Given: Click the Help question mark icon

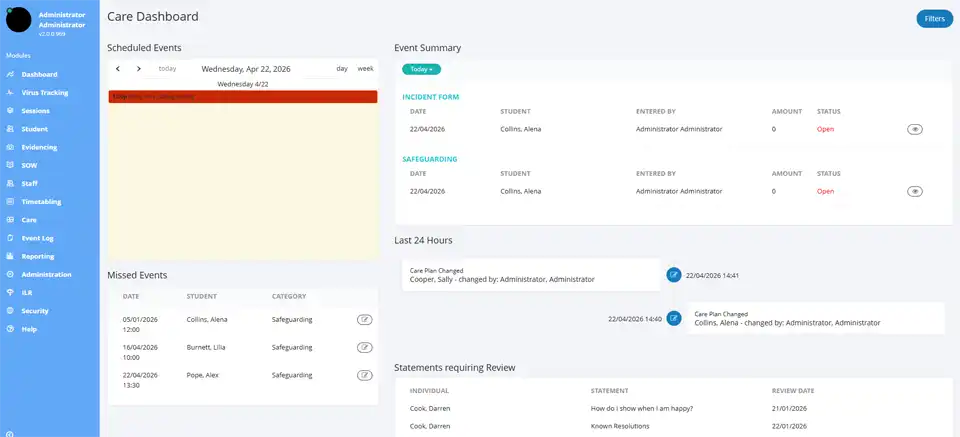Looking at the screenshot, I should coord(9,329).
